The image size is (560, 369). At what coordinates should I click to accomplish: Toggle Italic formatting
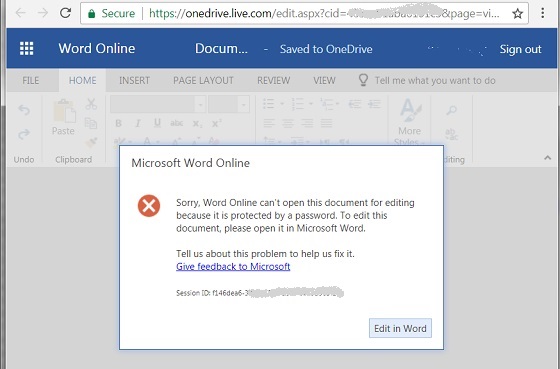pos(138,124)
